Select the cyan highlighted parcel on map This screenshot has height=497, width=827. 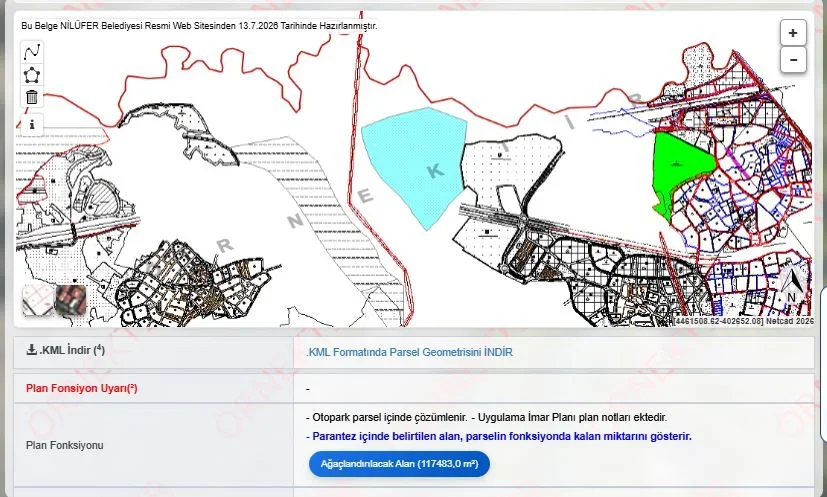pyautogui.click(x=417, y=164)
